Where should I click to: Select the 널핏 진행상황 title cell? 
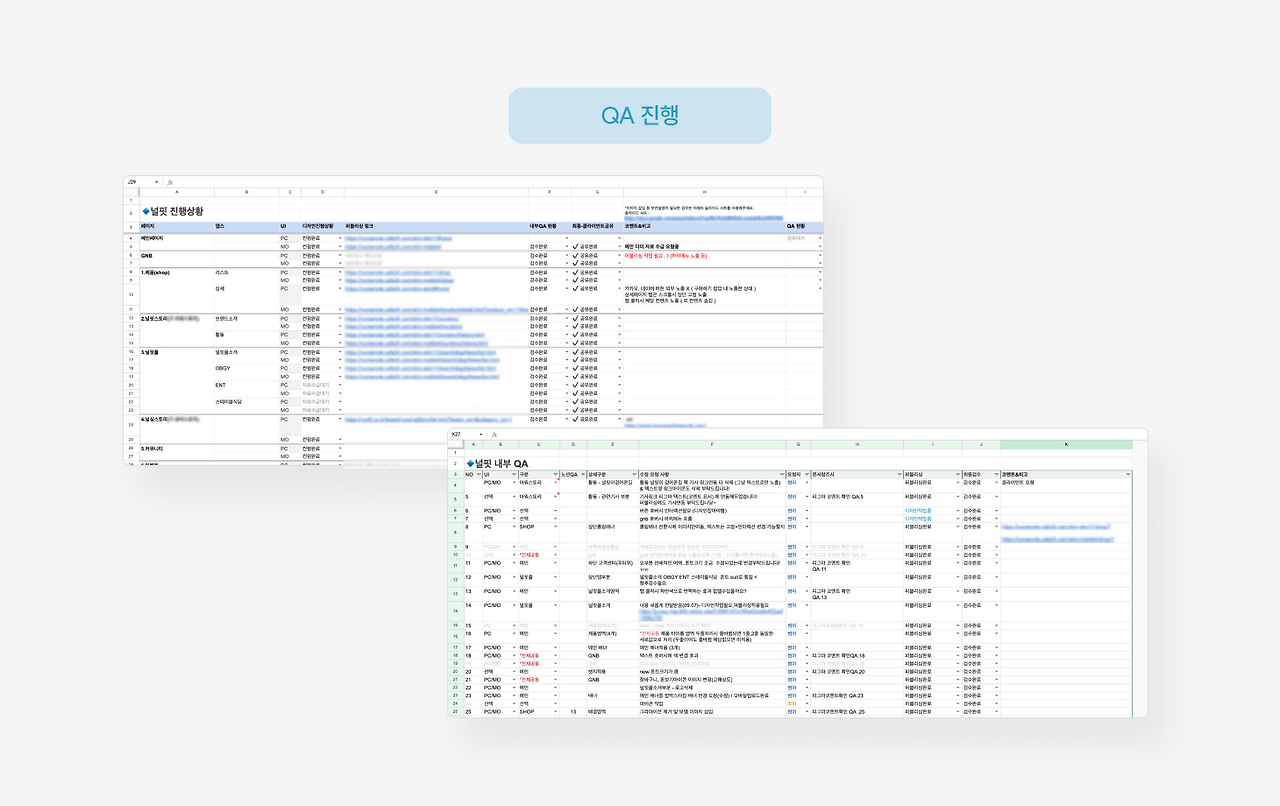(x=176, y=211)
